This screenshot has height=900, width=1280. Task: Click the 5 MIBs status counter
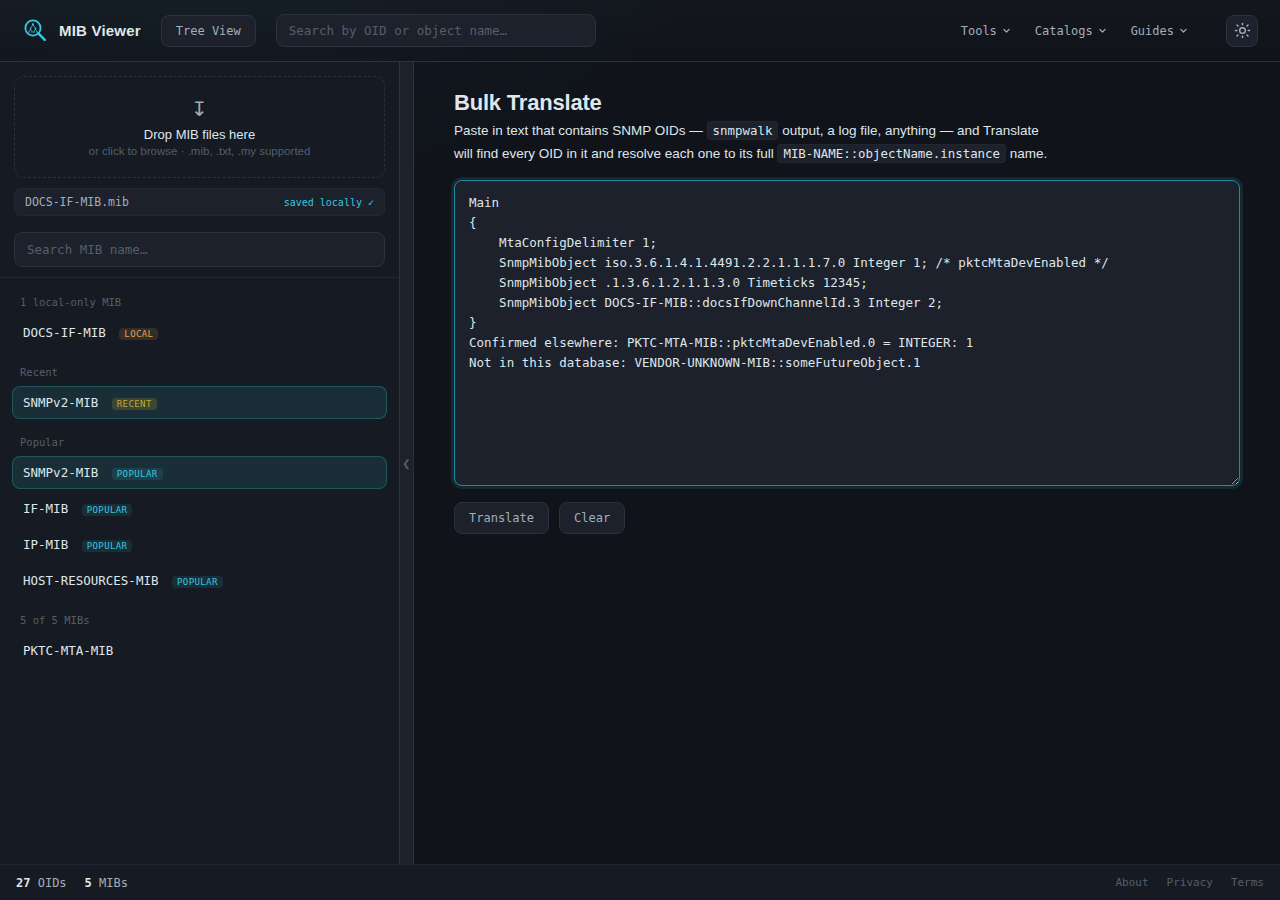(106, 883)
